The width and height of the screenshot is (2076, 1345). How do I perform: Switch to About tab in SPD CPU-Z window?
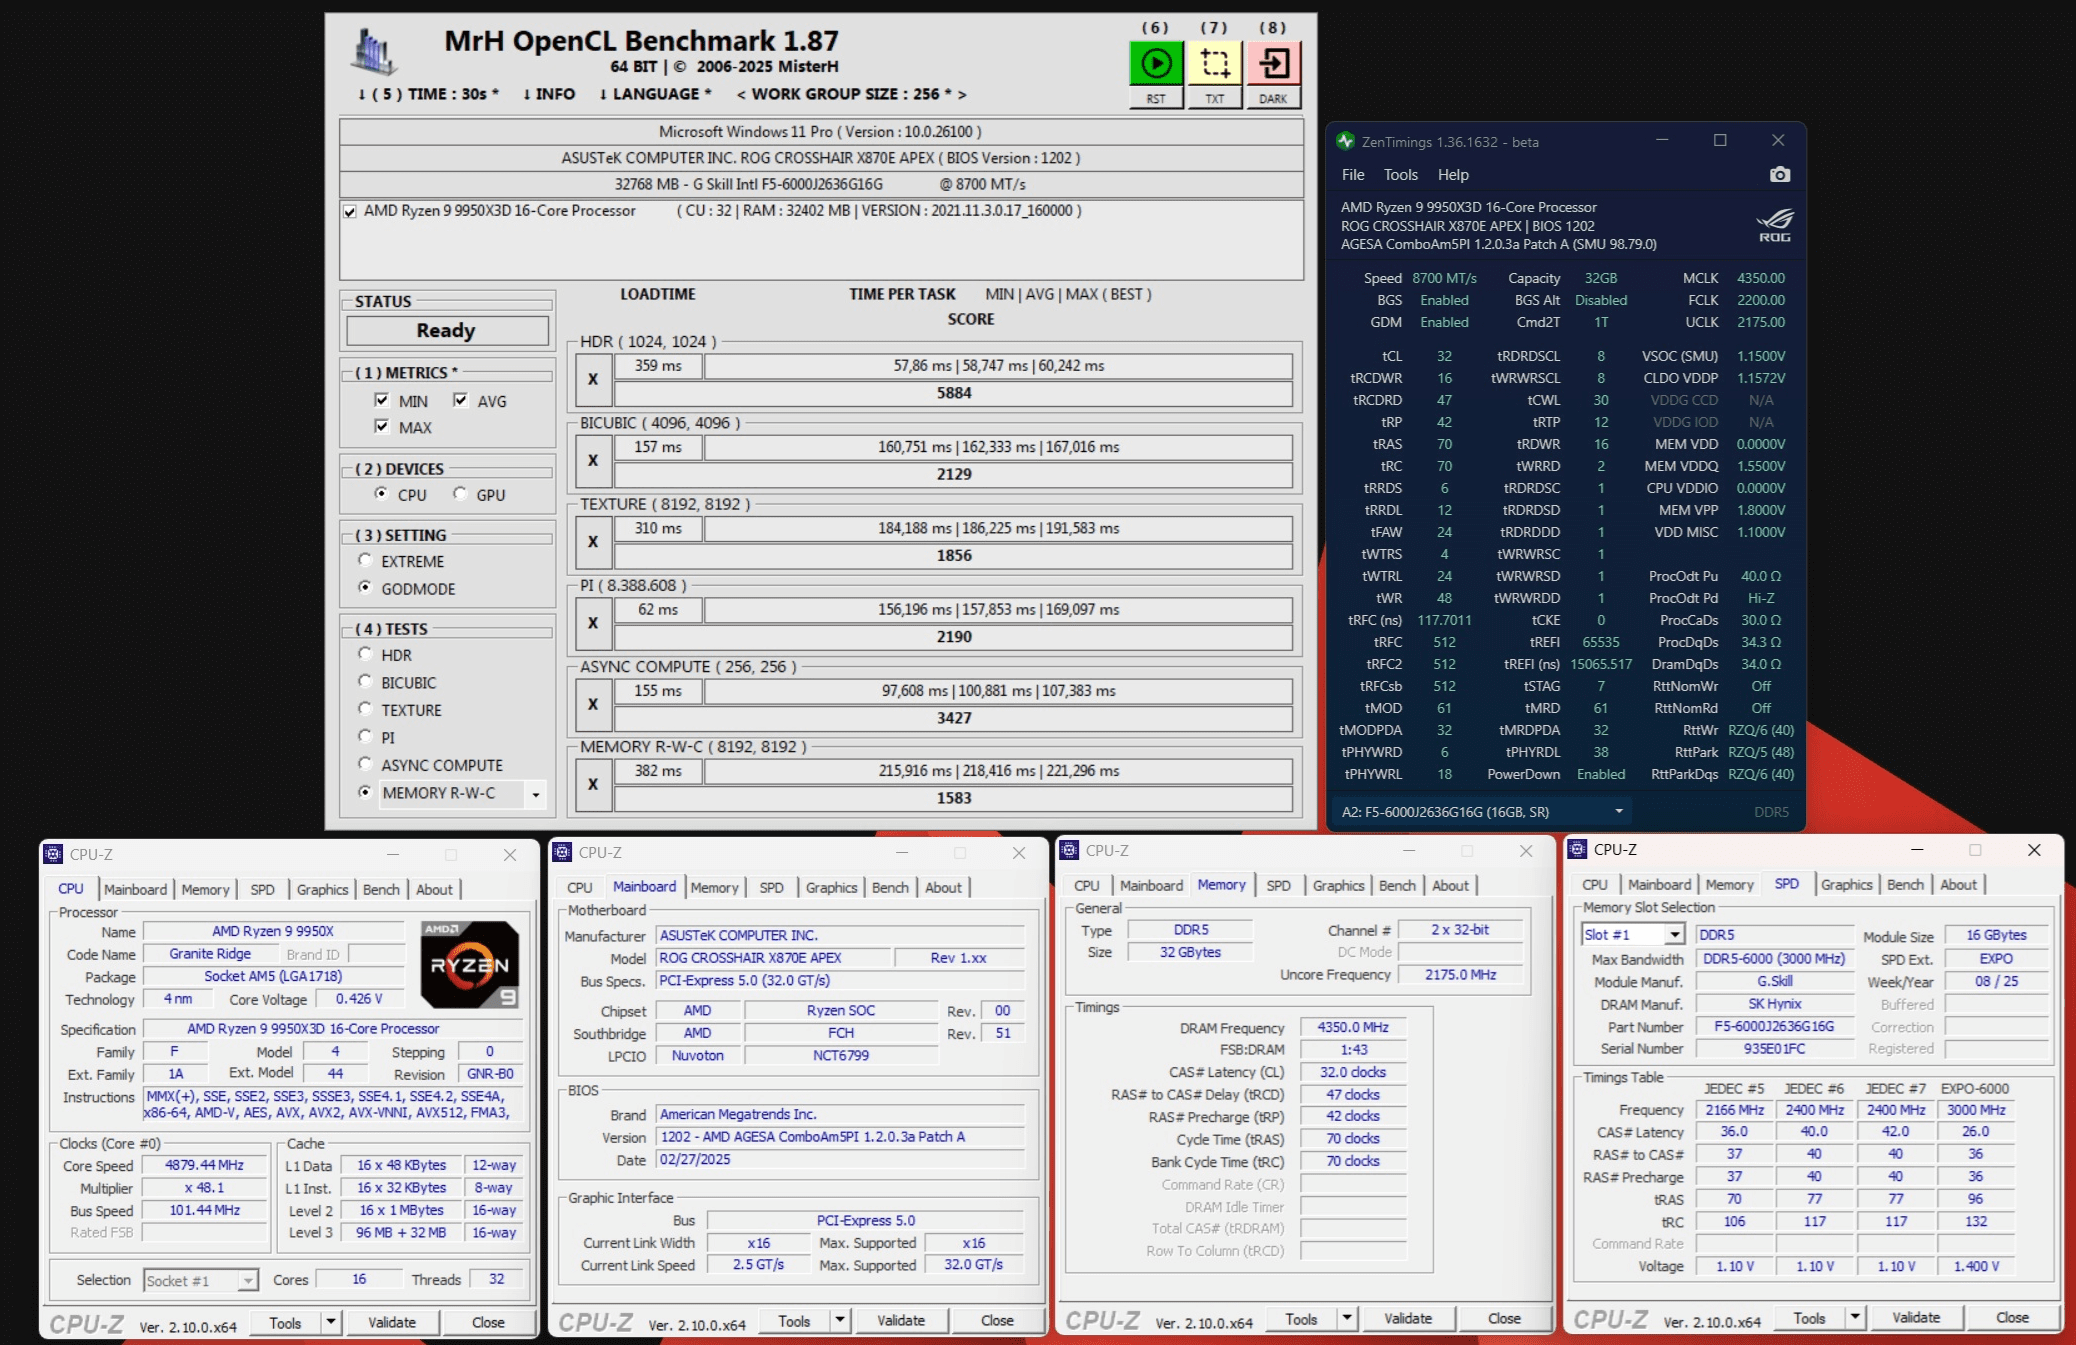coord(1958,884)
